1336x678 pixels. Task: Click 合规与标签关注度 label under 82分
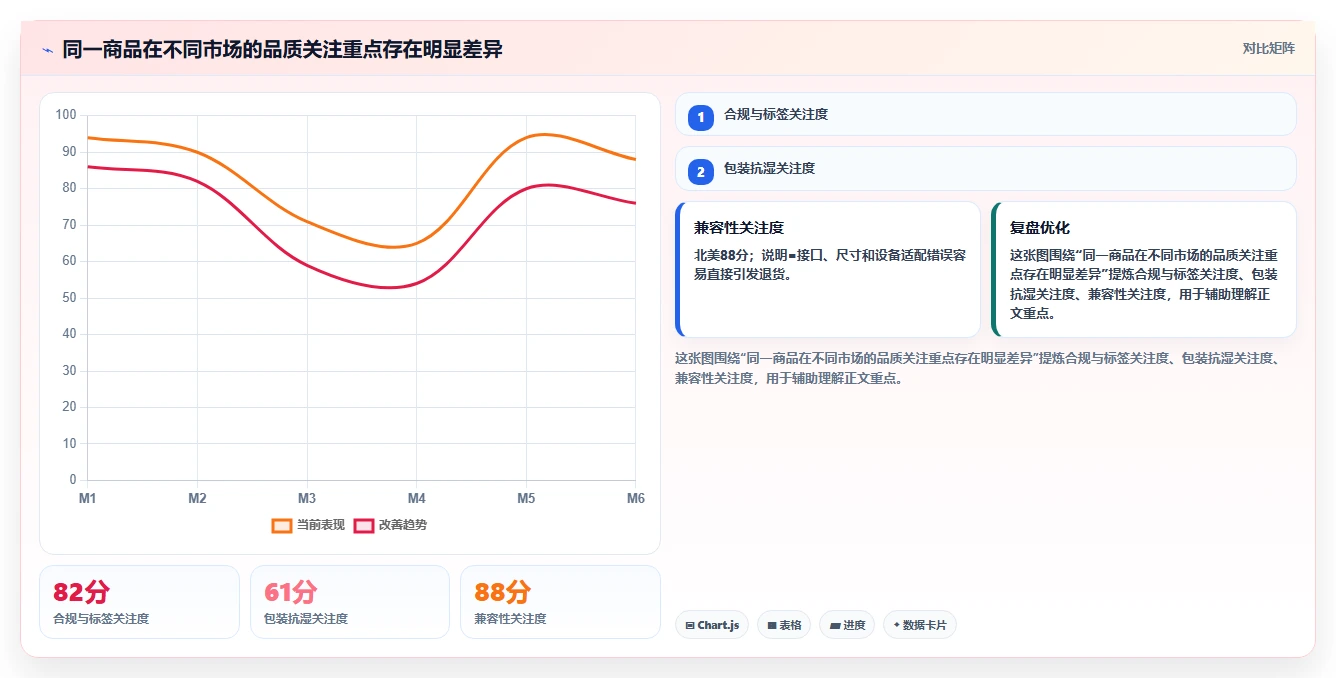(x=101, y=619)
